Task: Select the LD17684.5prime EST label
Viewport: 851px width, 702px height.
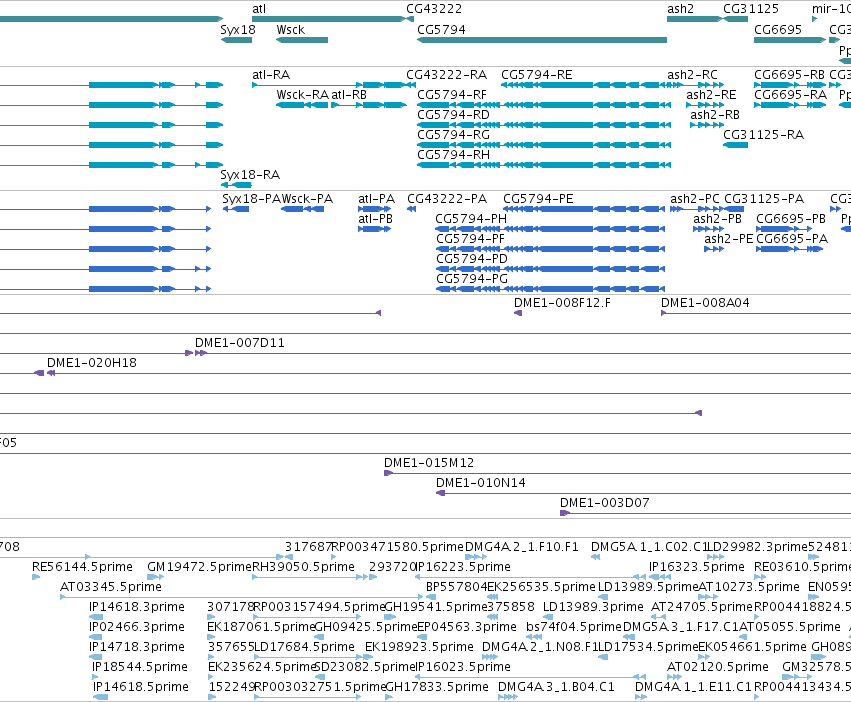Action: tap(304, 647)
